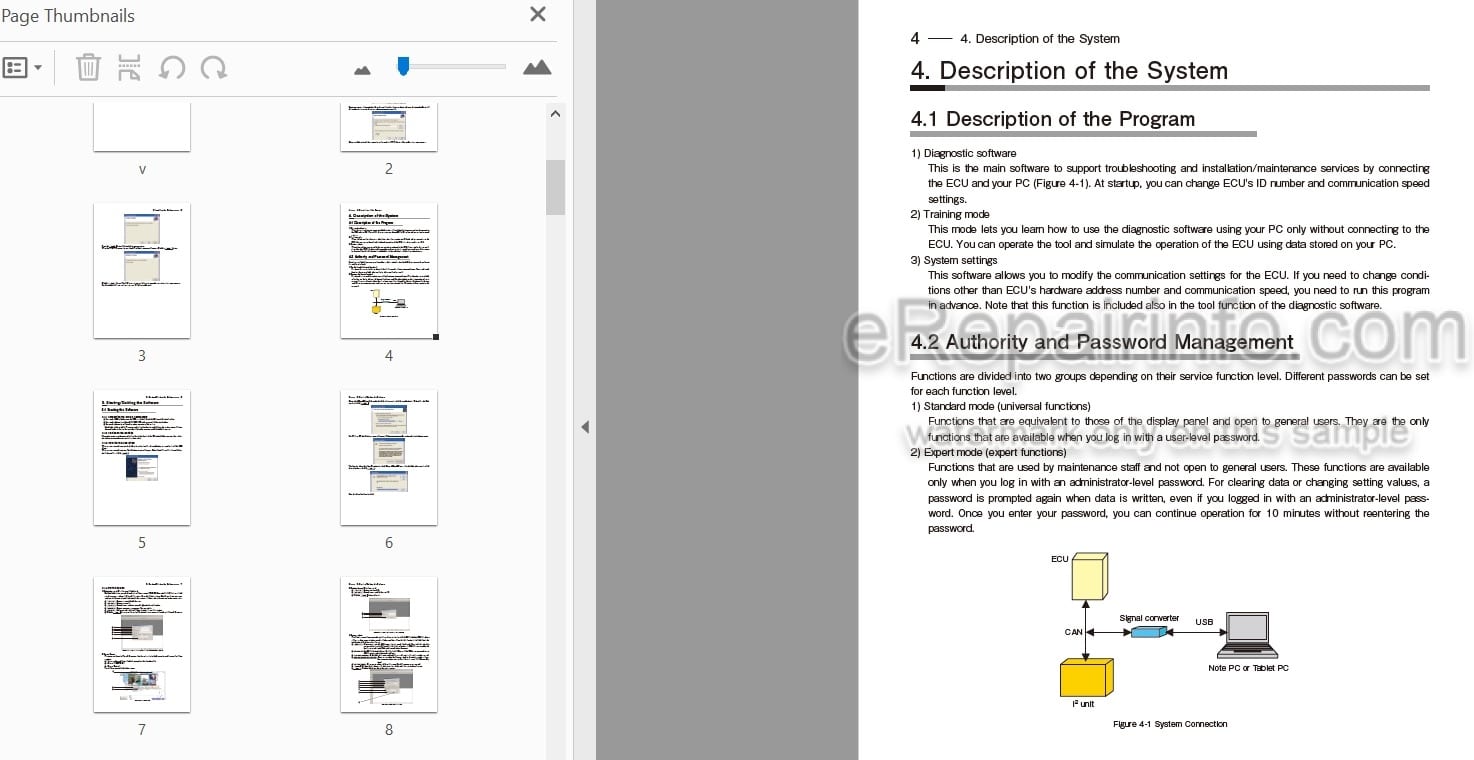Adjust the thumbnail size slider handle
The width and height of the screenshot is (1474, 760).
[403, 66]
